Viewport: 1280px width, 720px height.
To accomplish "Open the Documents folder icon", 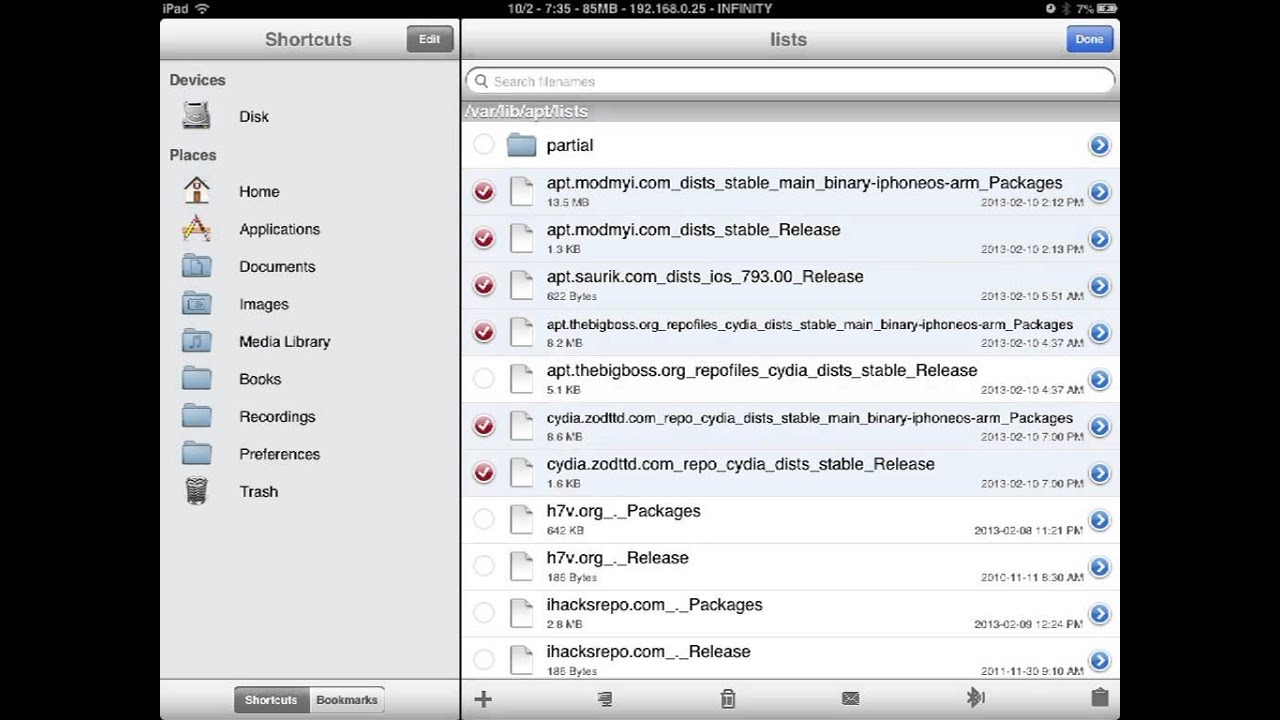I will pyautogui.click(x=197, y=266).
